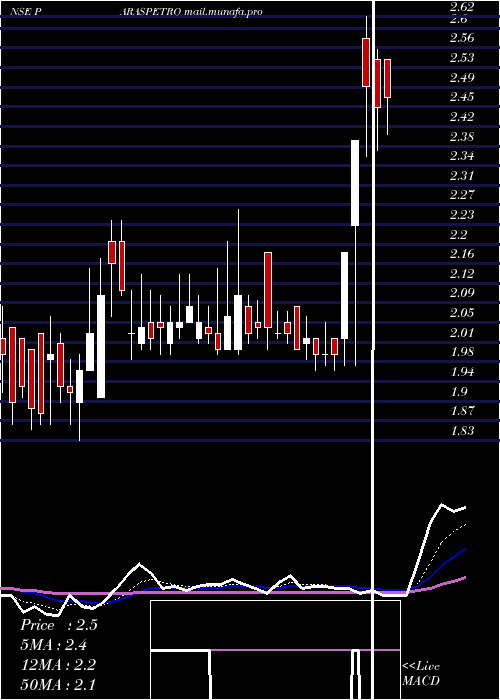Click the 2.45 price axis label
The height and width of the screenshot is (700, 500).
pyautogui.click(x=462, y=97)
